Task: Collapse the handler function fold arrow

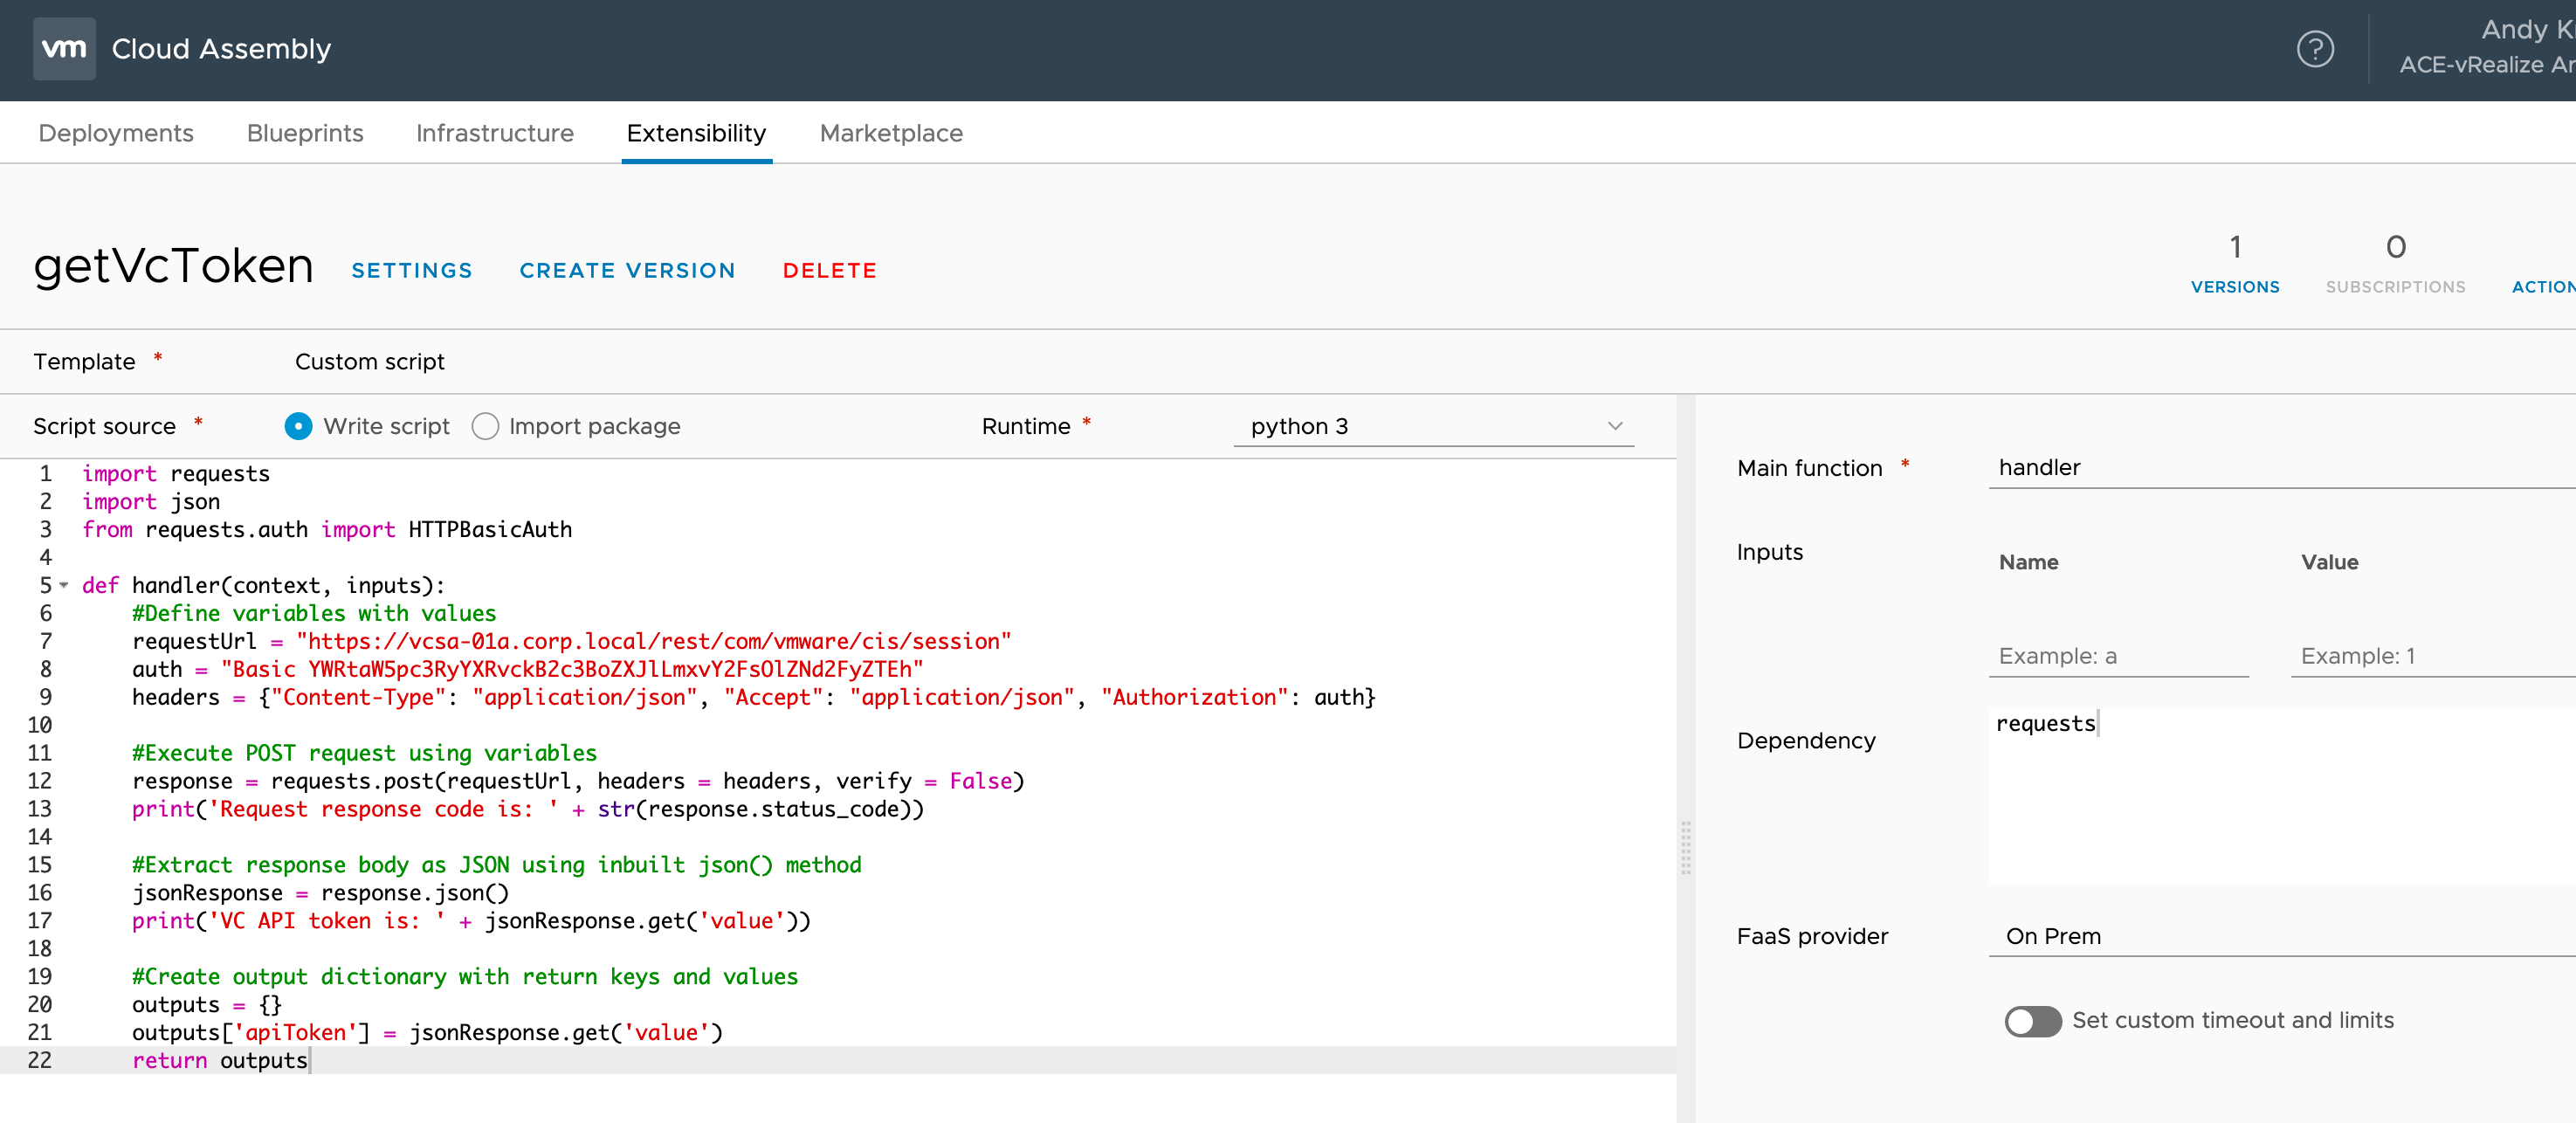Action: pyautogui.click(x=64, y=586)
